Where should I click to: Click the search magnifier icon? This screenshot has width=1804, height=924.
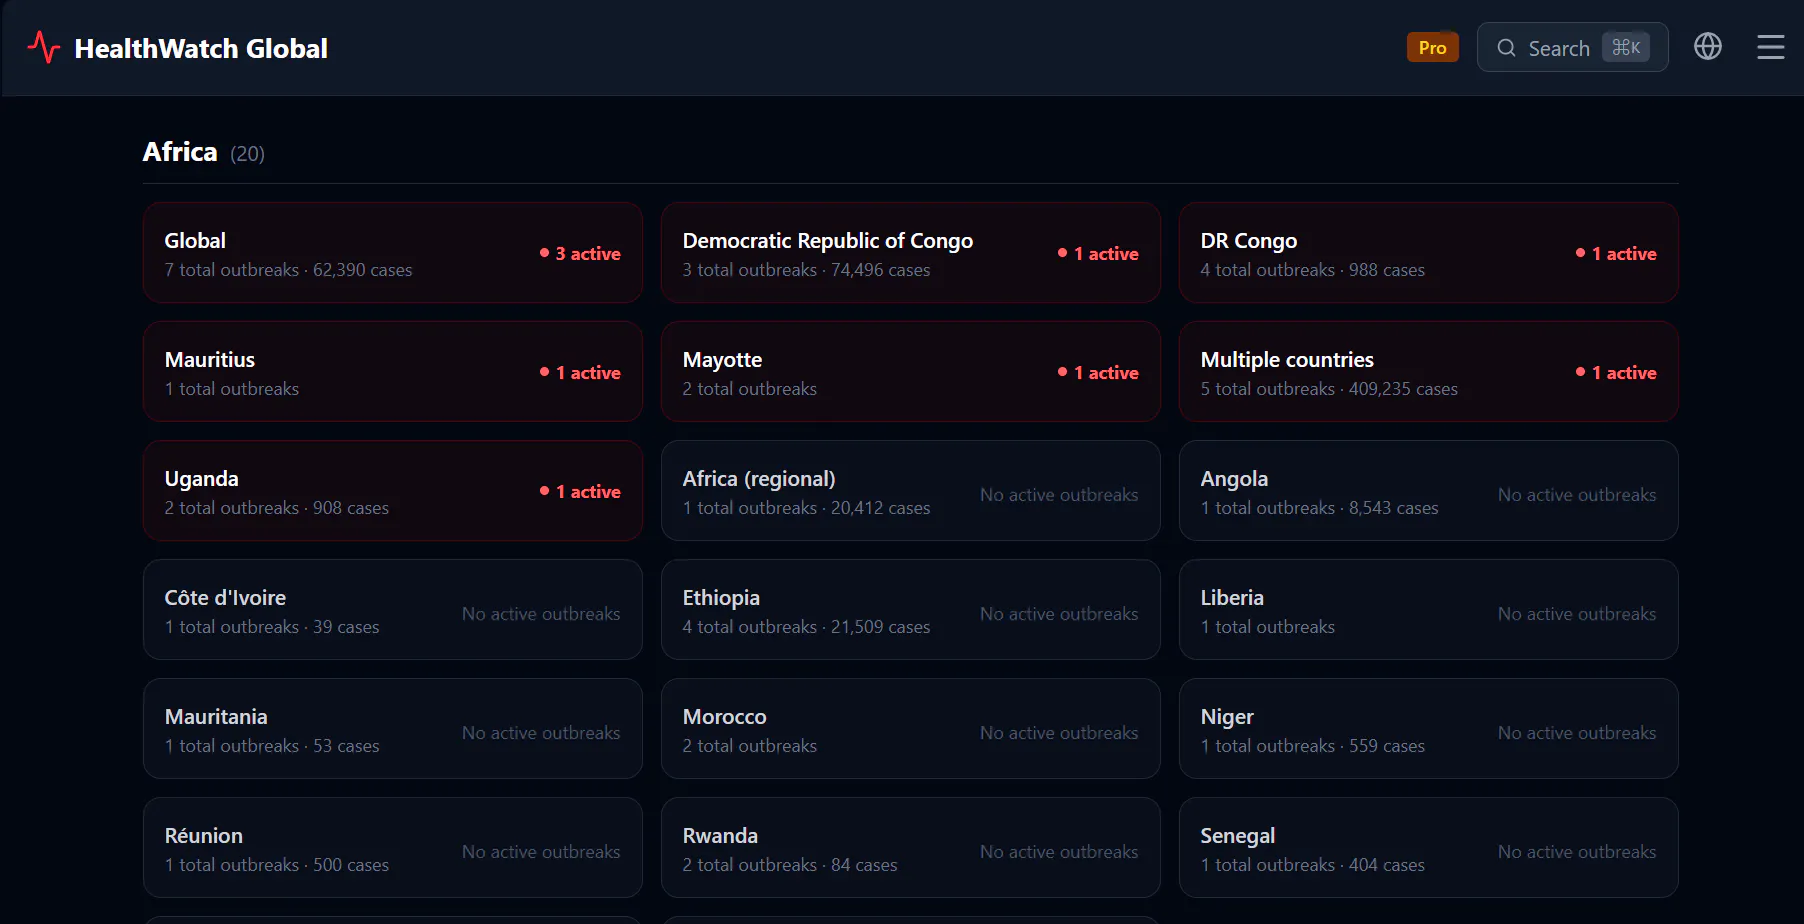pyautogui.click(x=1506, y=47)
